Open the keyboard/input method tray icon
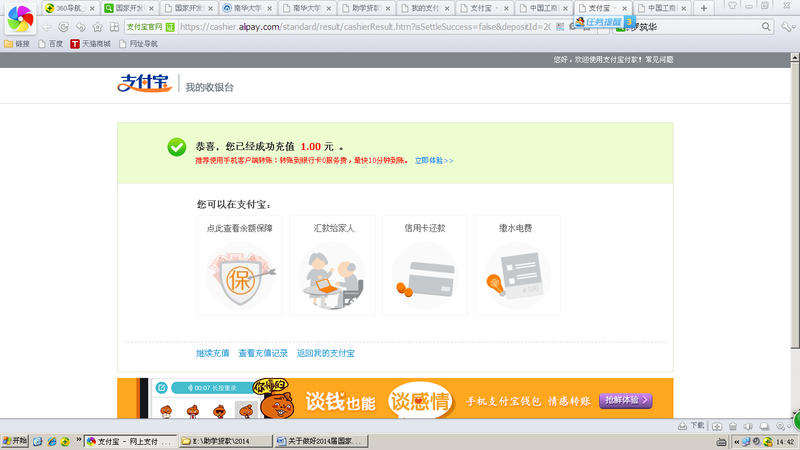Image resolution: width=800 pixels, height=450 pixels. point(721,442)
